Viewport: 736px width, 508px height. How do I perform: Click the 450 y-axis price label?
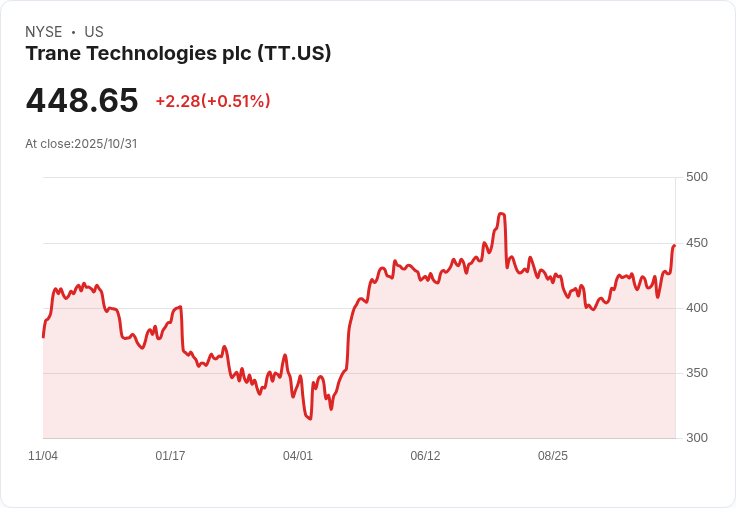697,243
